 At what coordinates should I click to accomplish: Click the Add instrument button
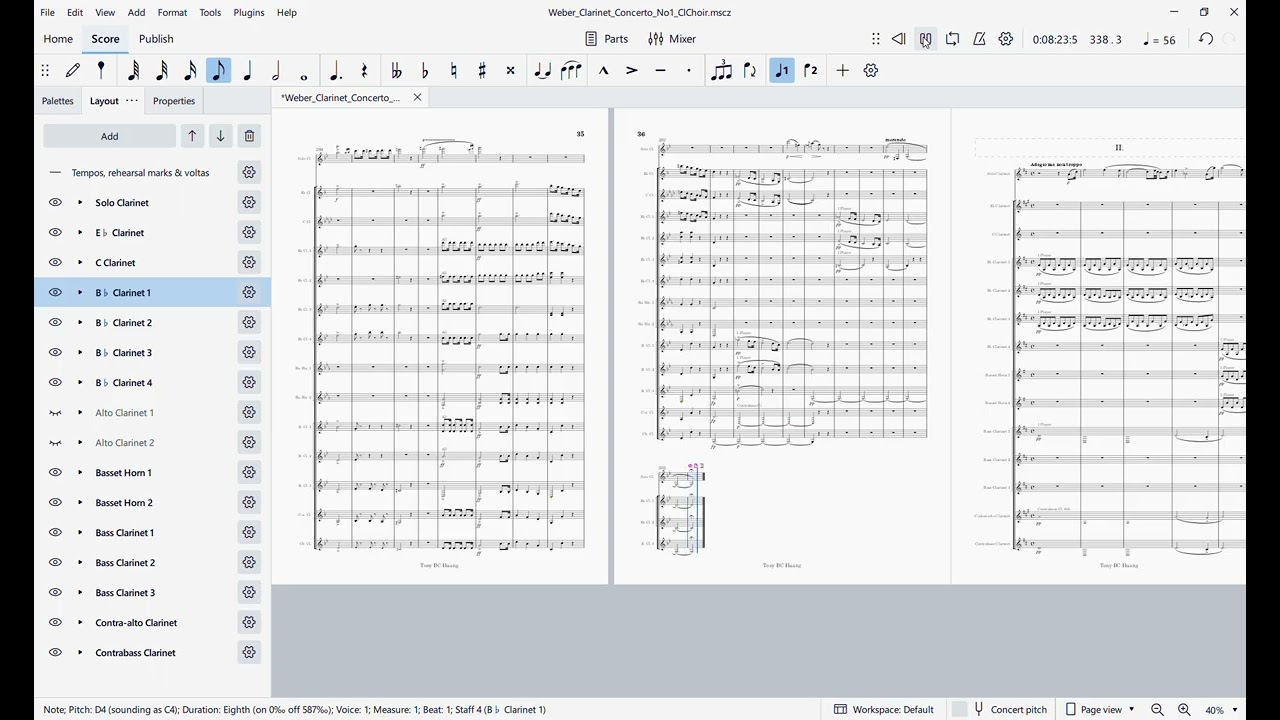pyautogui.click(x=110, y=136)
